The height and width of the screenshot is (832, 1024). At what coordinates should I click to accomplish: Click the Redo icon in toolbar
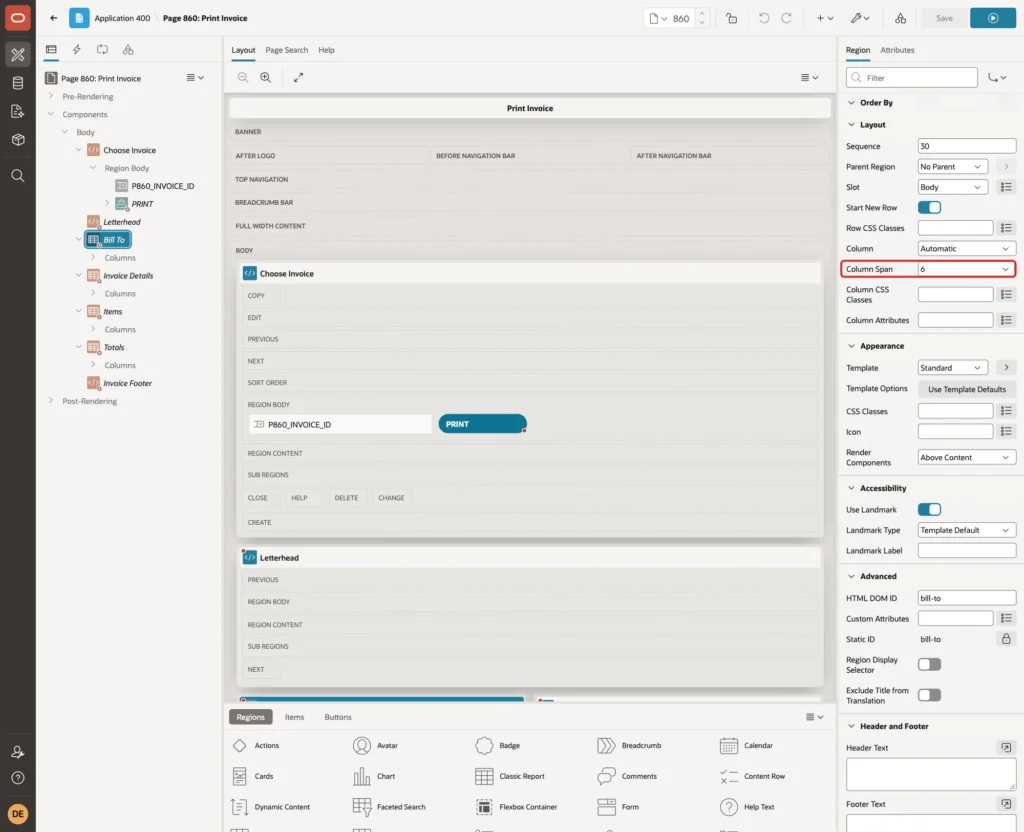click(x=786, y=18)
